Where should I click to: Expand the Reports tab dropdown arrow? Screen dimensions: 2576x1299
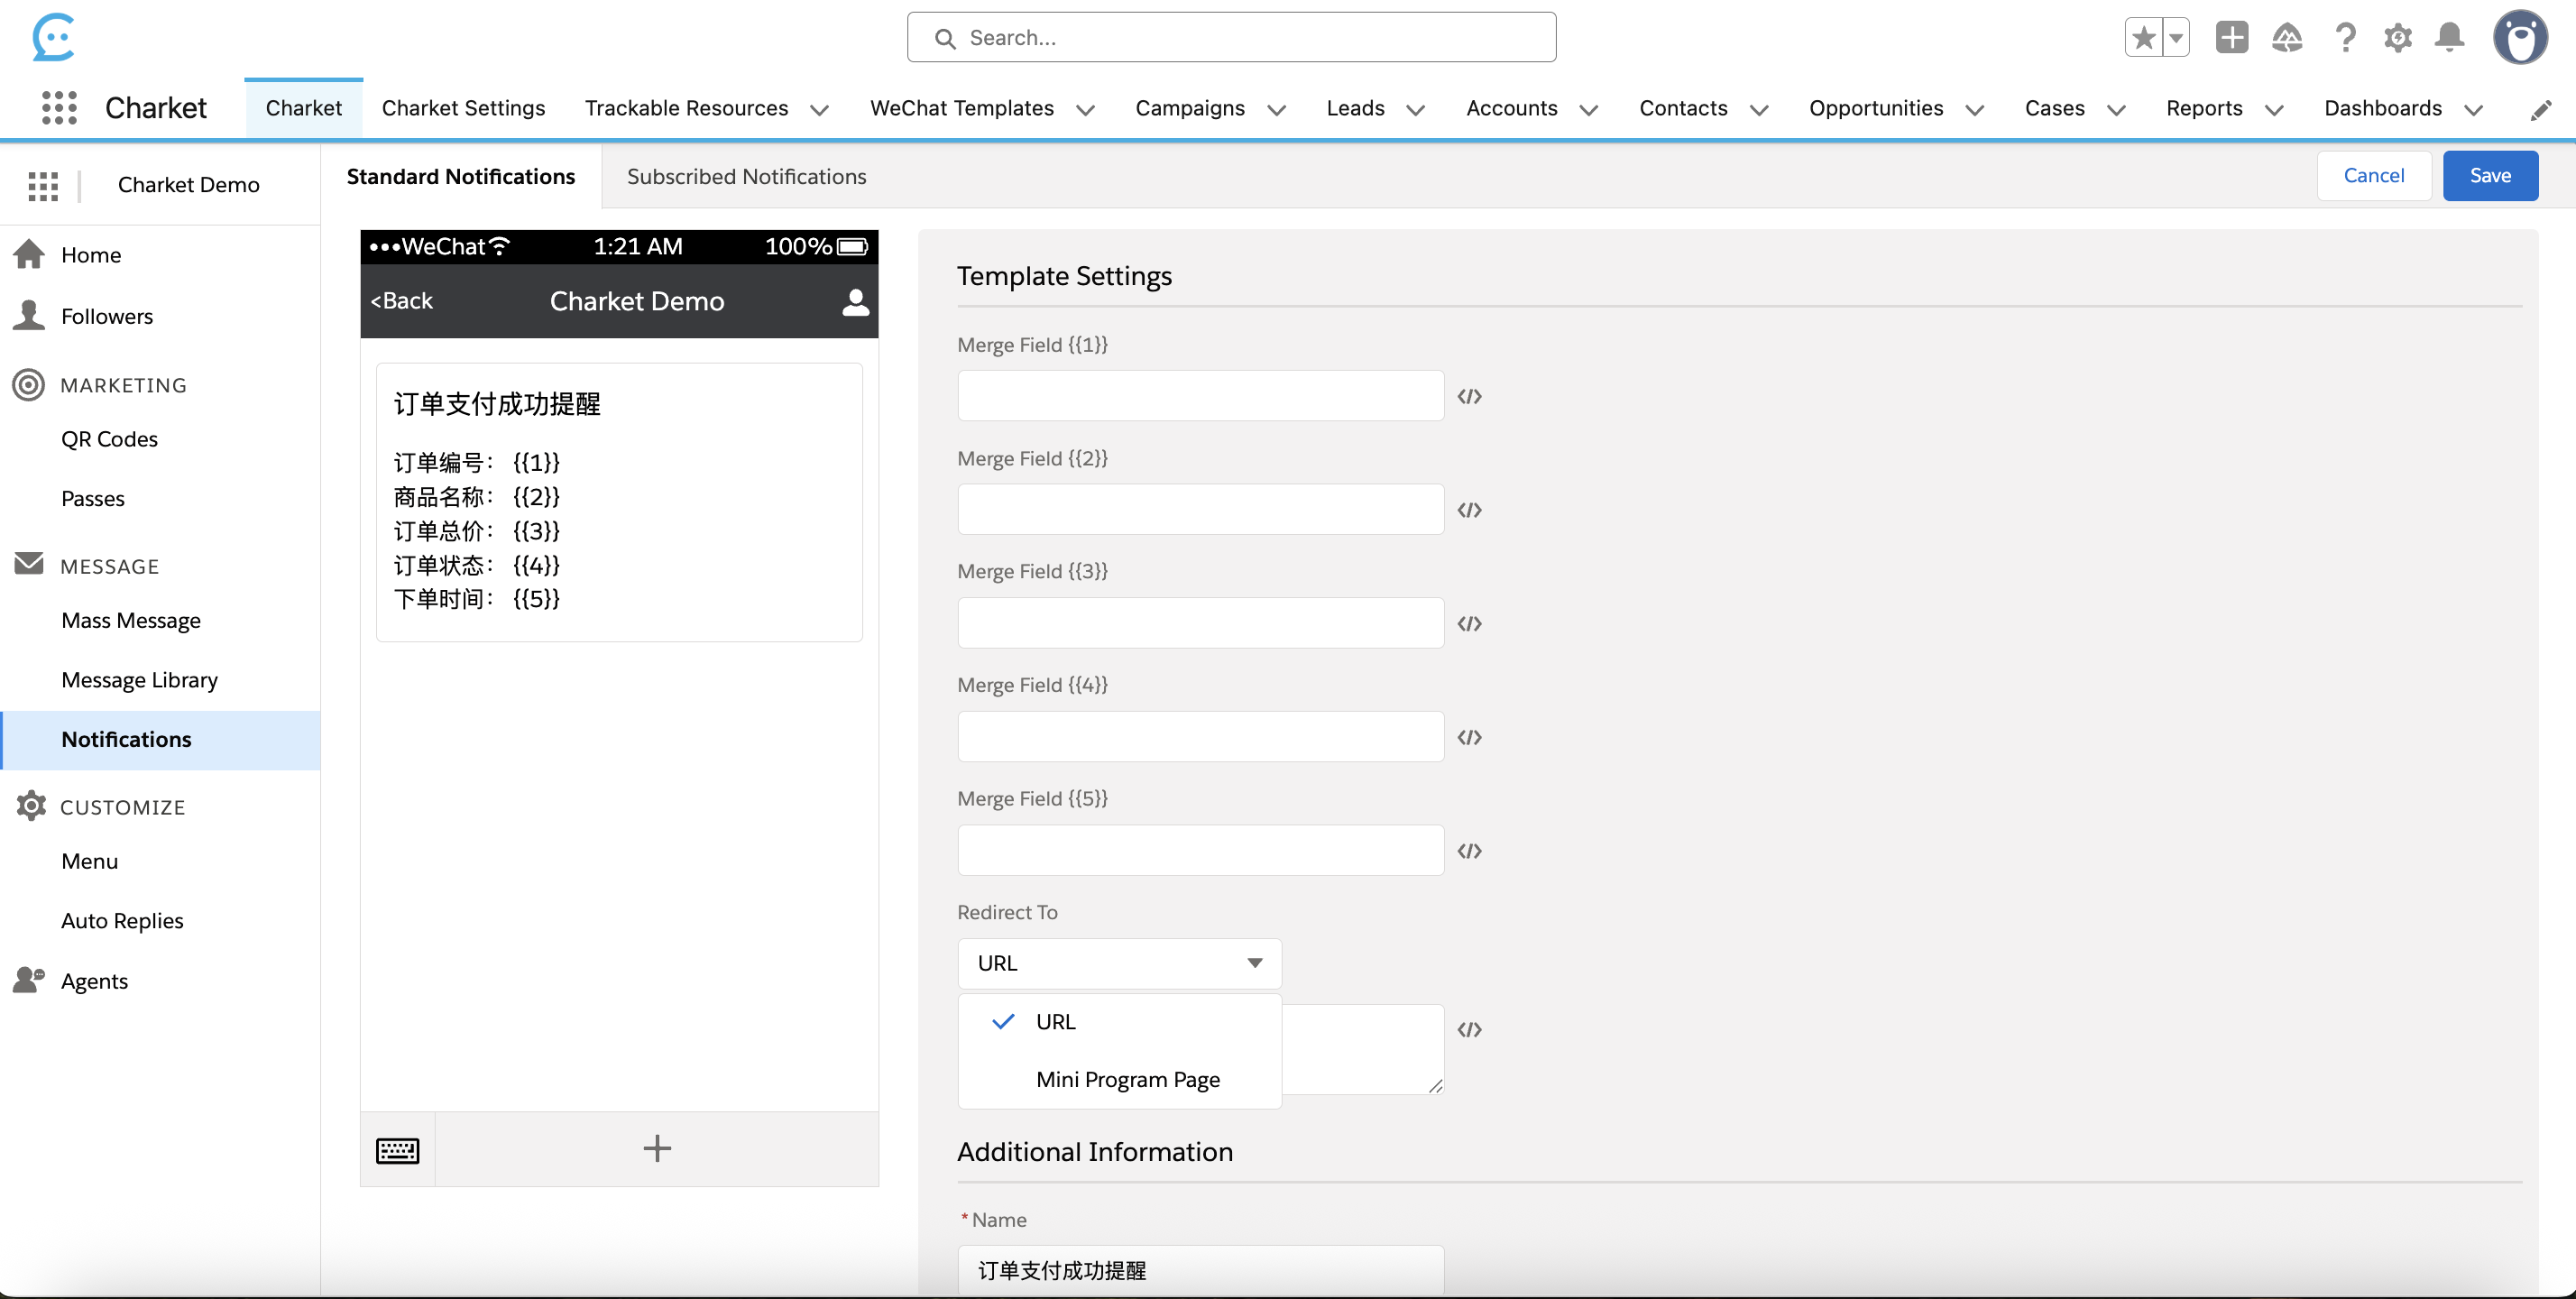(2276, 110)
